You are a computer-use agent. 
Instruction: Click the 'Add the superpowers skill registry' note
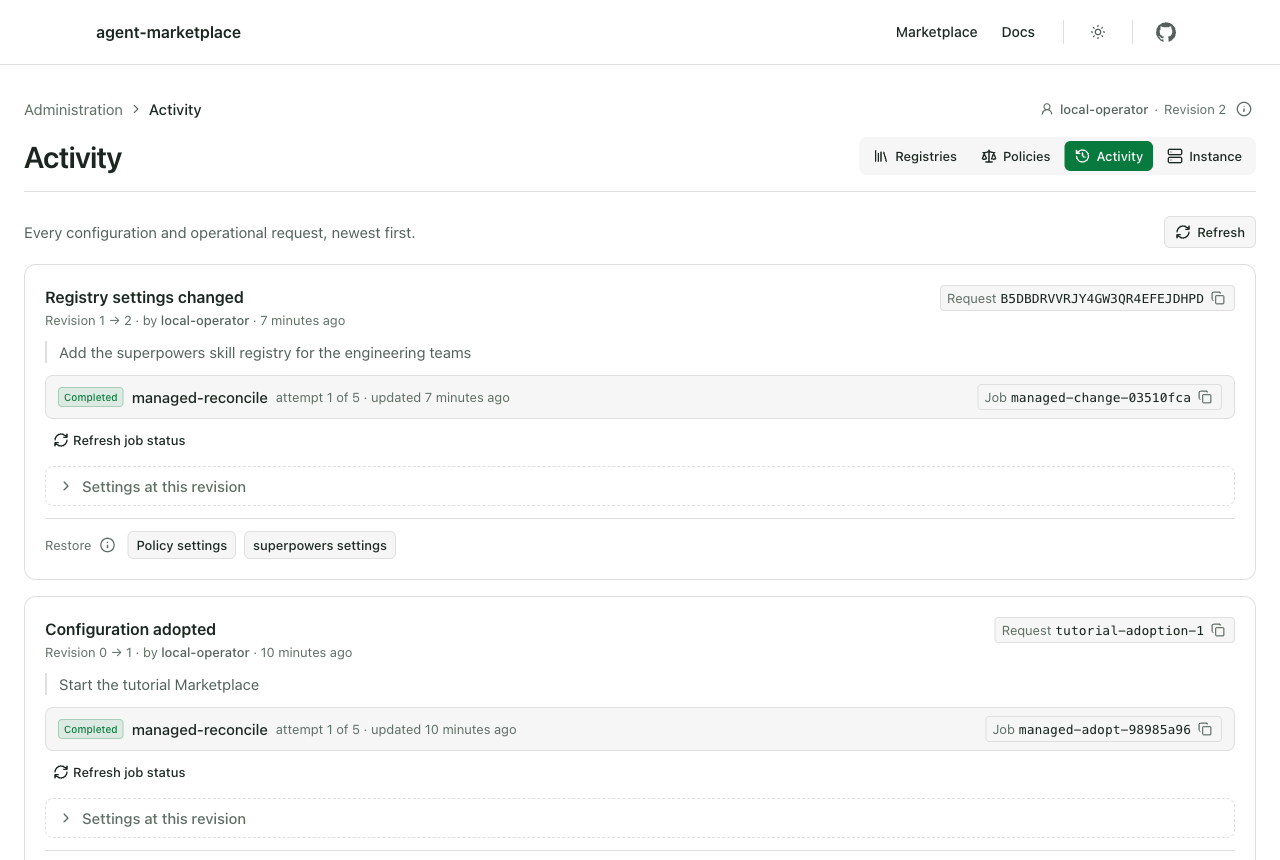265,352
